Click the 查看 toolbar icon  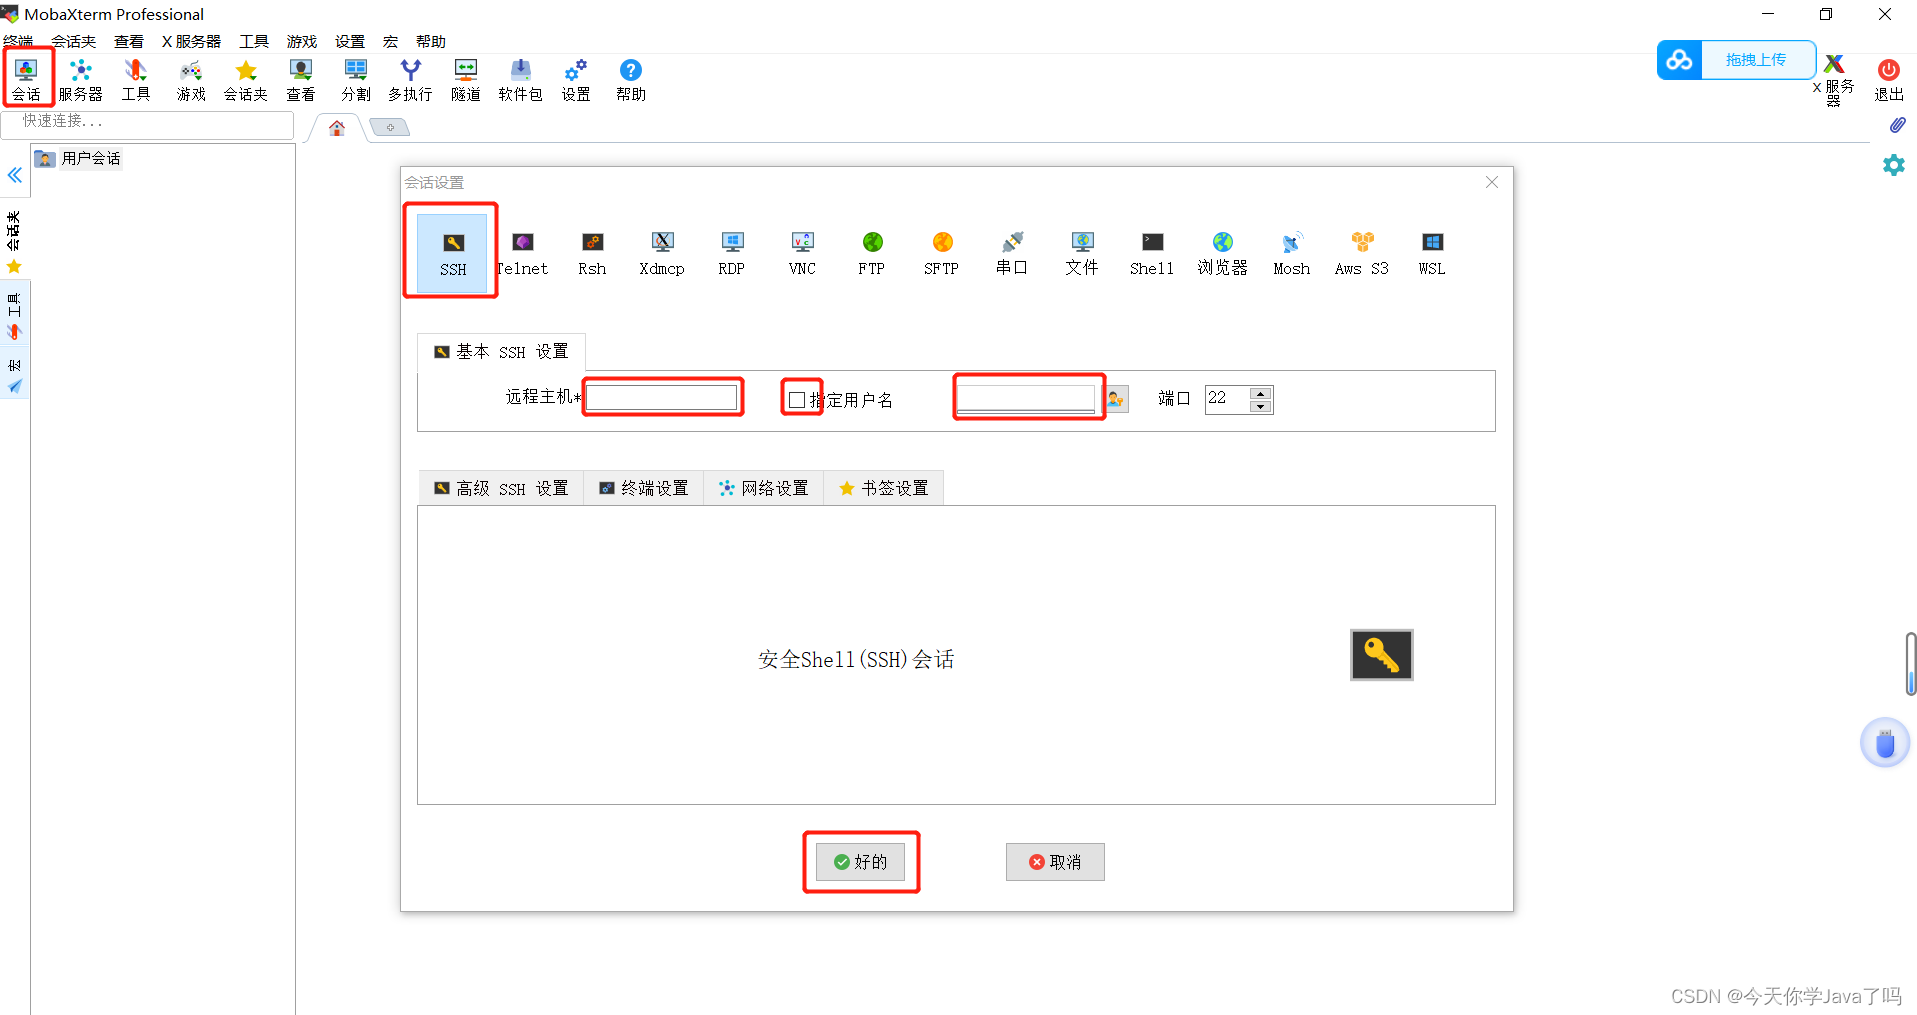tap(301, 78)
